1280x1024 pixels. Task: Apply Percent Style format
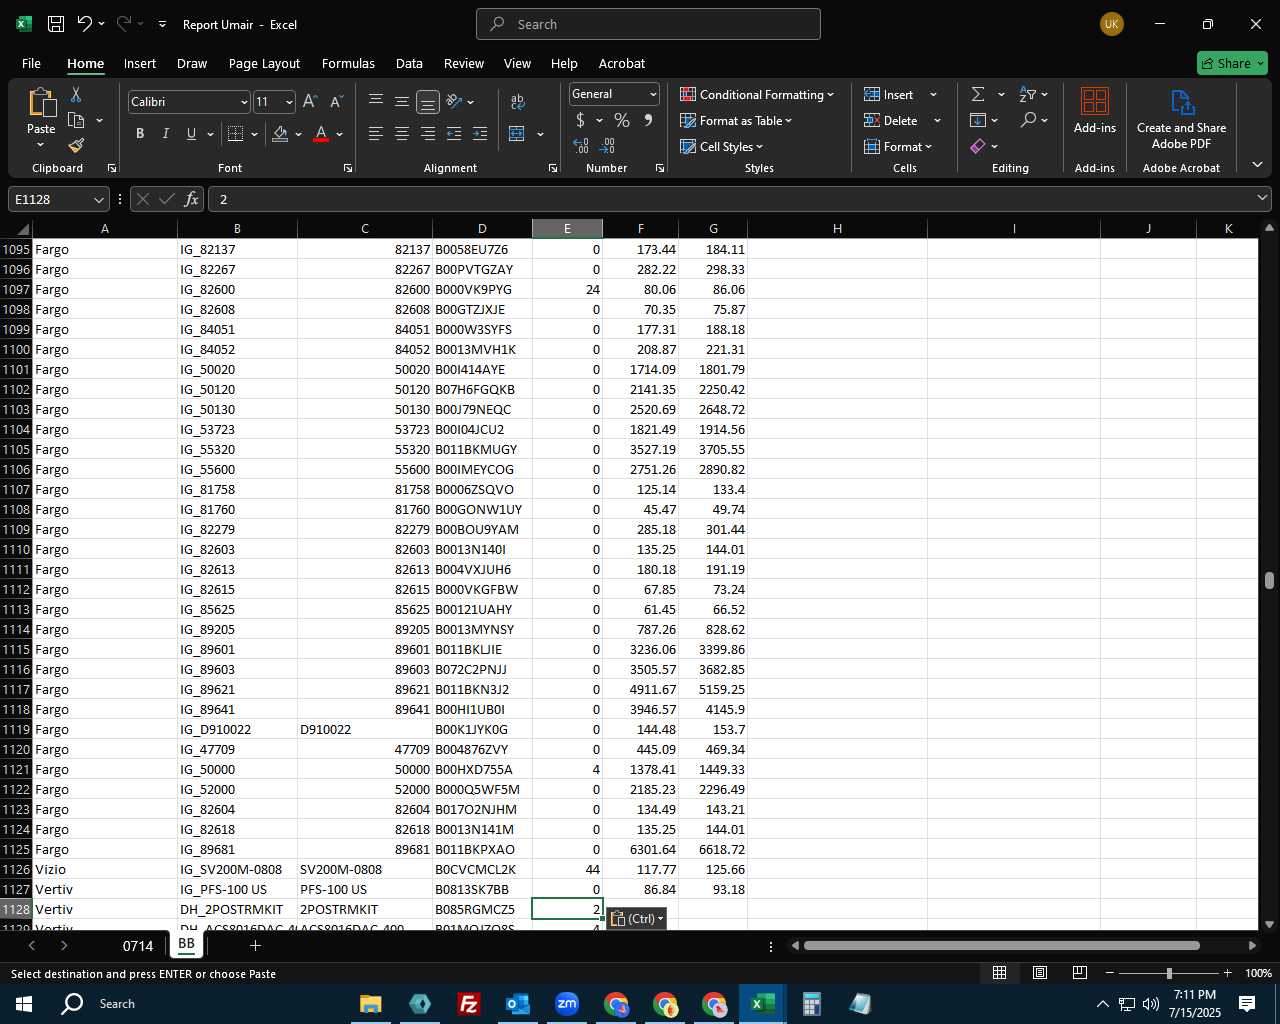pos(622,120)
